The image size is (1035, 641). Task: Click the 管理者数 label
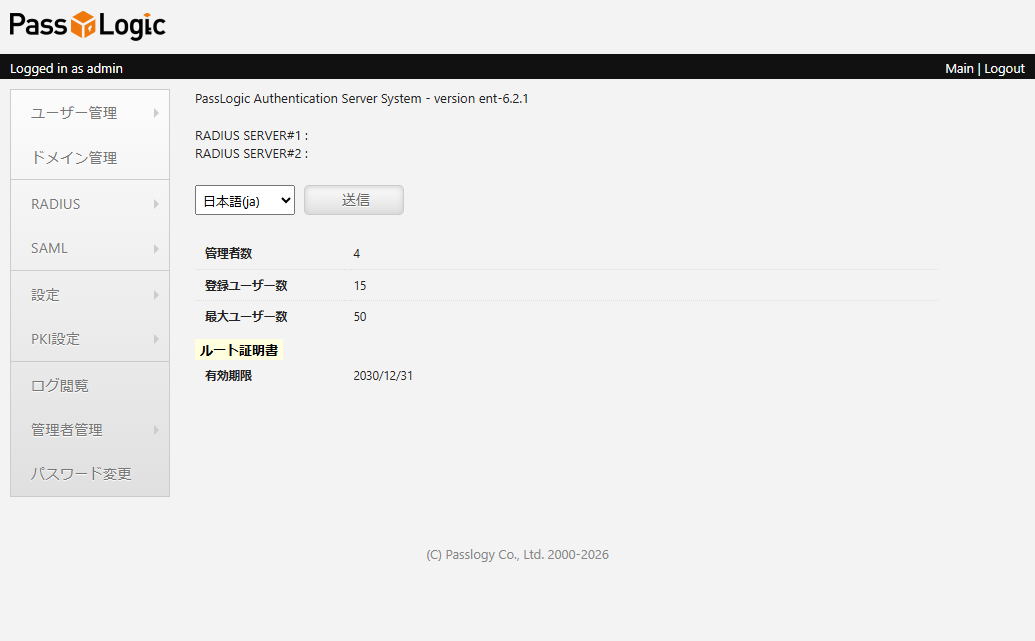[228, 253]
